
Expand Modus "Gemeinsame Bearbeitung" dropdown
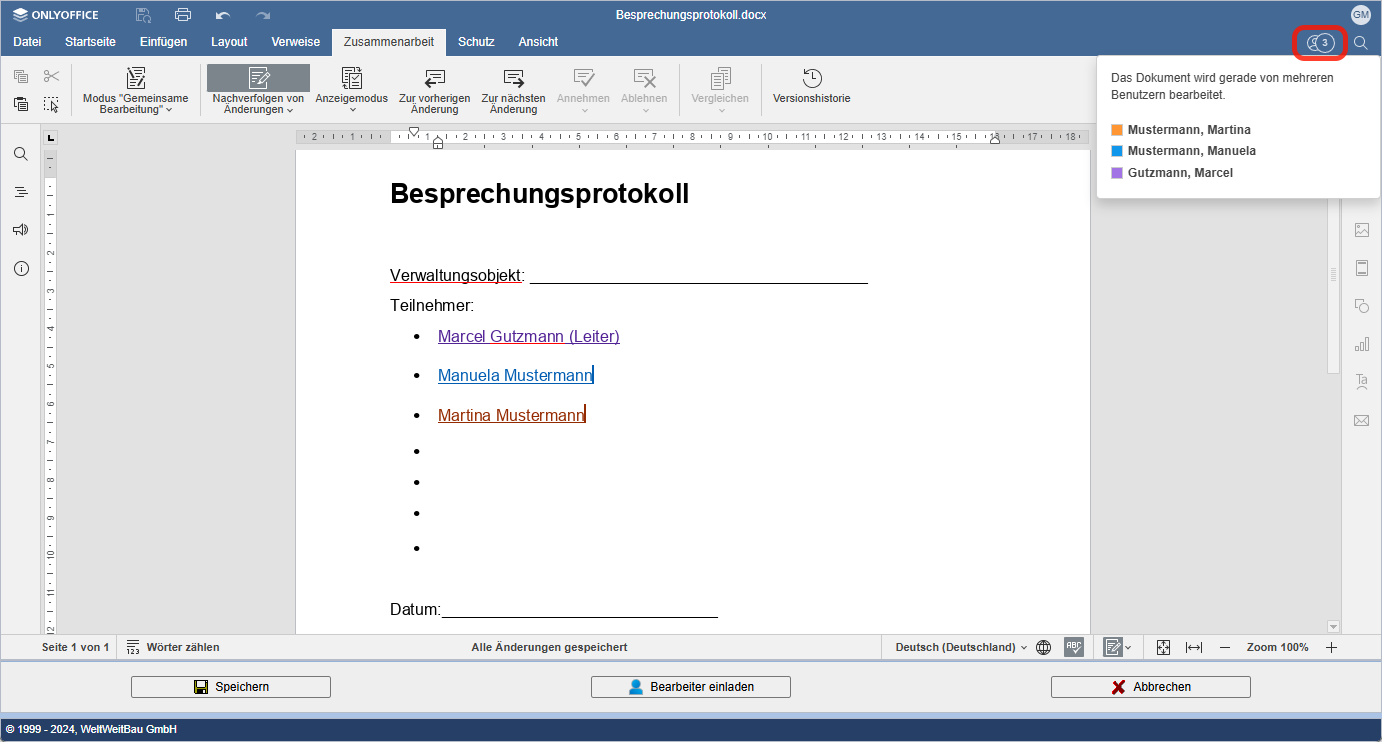point(136,104)
